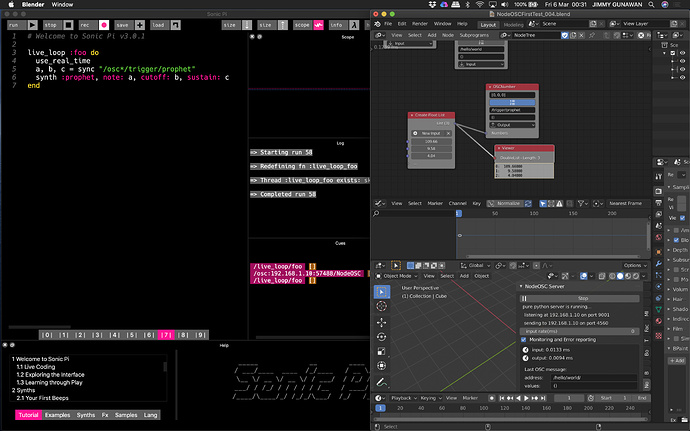The height and width of the screenshot is (431, 690).
Task: Select the Blender Scale tool
Action: [x=382, y=351]
